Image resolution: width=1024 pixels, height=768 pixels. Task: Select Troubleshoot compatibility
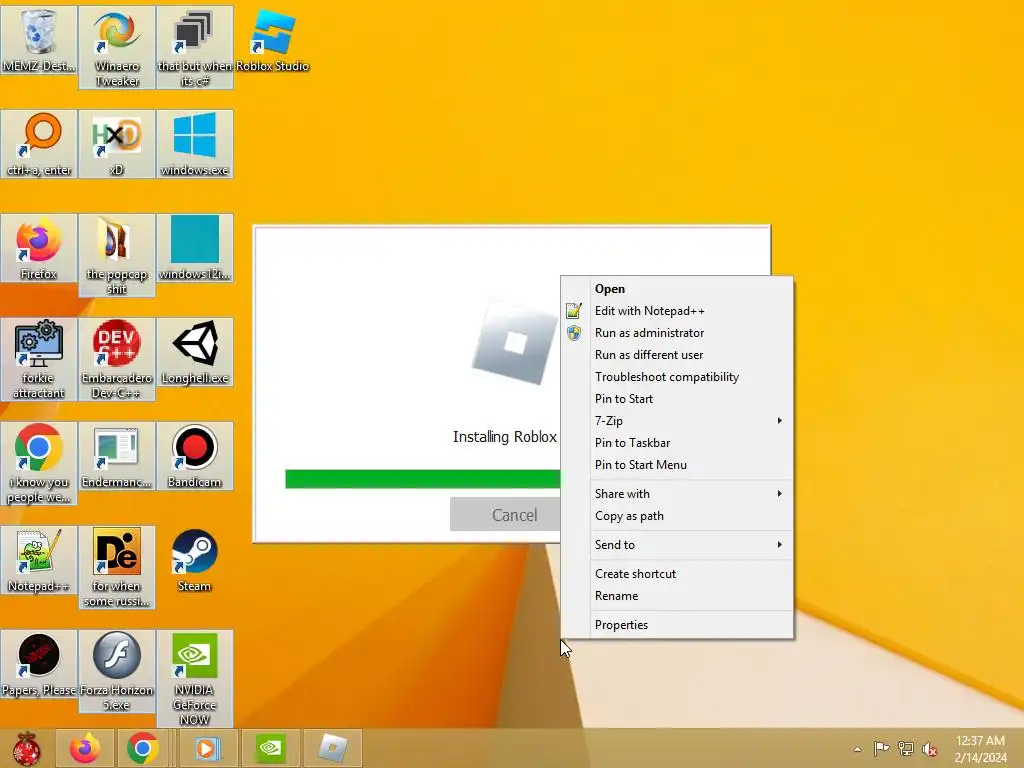click(678, 377)
